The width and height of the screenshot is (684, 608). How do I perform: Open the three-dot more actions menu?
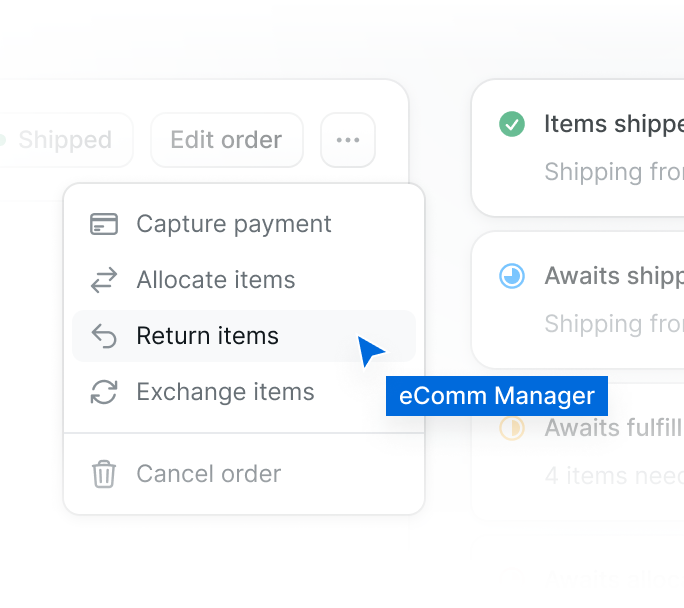[348, 140]
